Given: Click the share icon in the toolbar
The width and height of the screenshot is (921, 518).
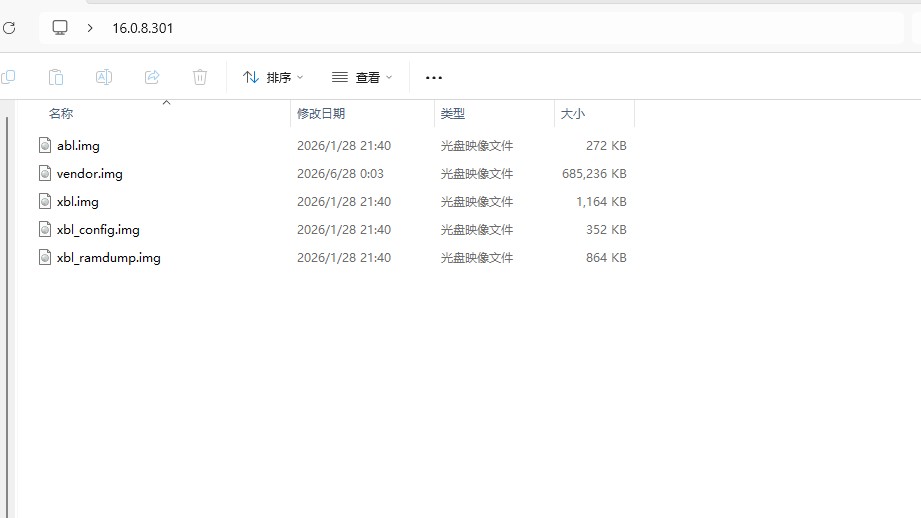Looking at the screenshot, I should pos(152,77).
